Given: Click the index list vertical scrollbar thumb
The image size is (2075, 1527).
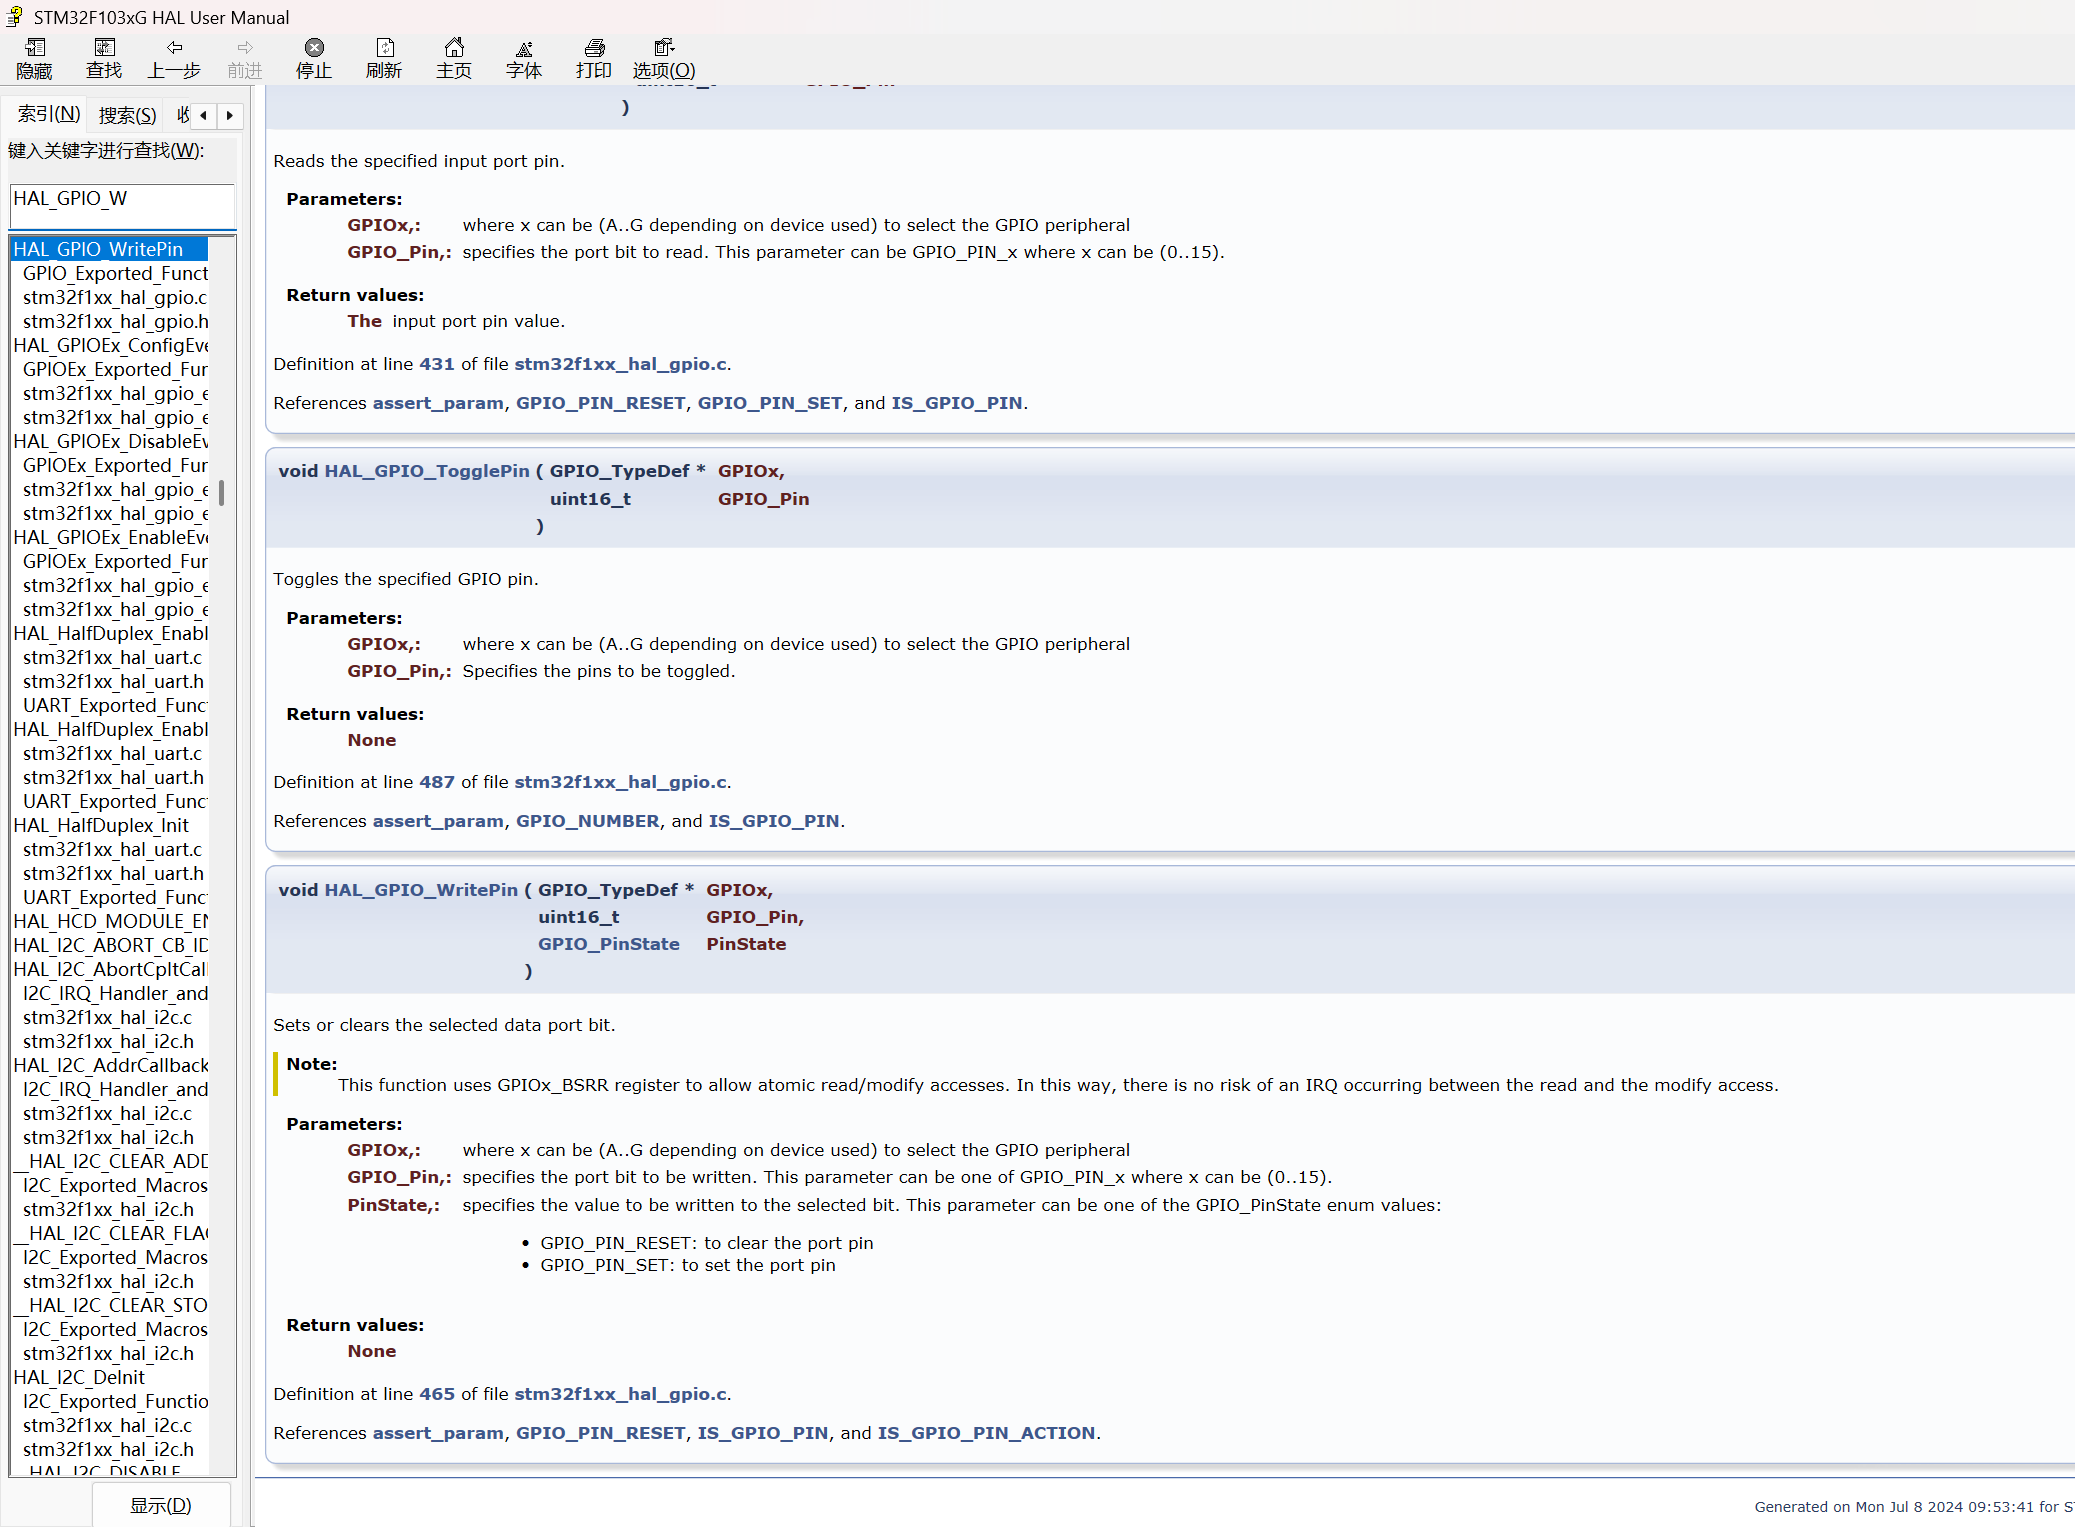Looking at the screenshot, I should [x=221, y=492].
